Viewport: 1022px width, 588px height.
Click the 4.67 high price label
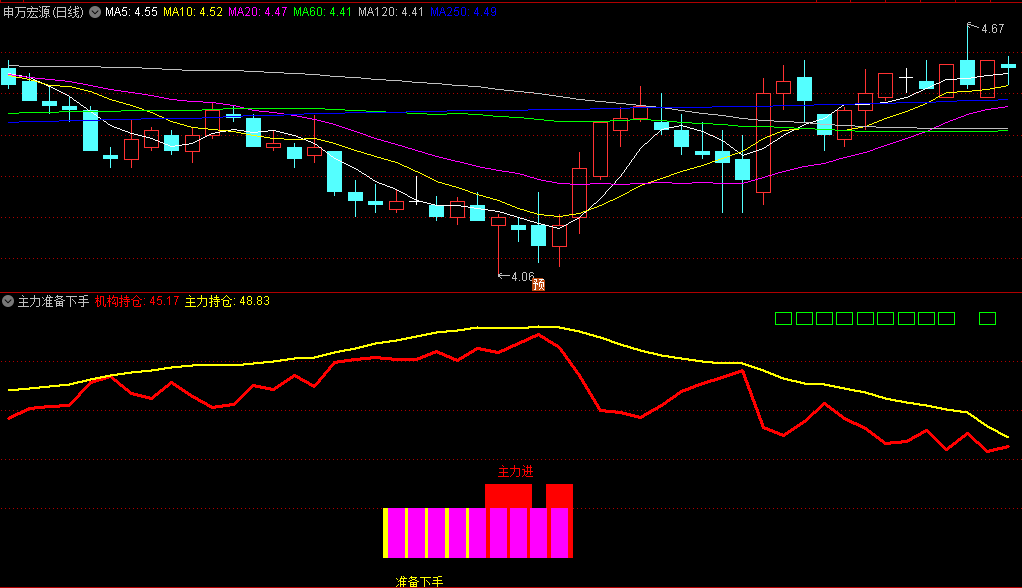click(992, 29)
